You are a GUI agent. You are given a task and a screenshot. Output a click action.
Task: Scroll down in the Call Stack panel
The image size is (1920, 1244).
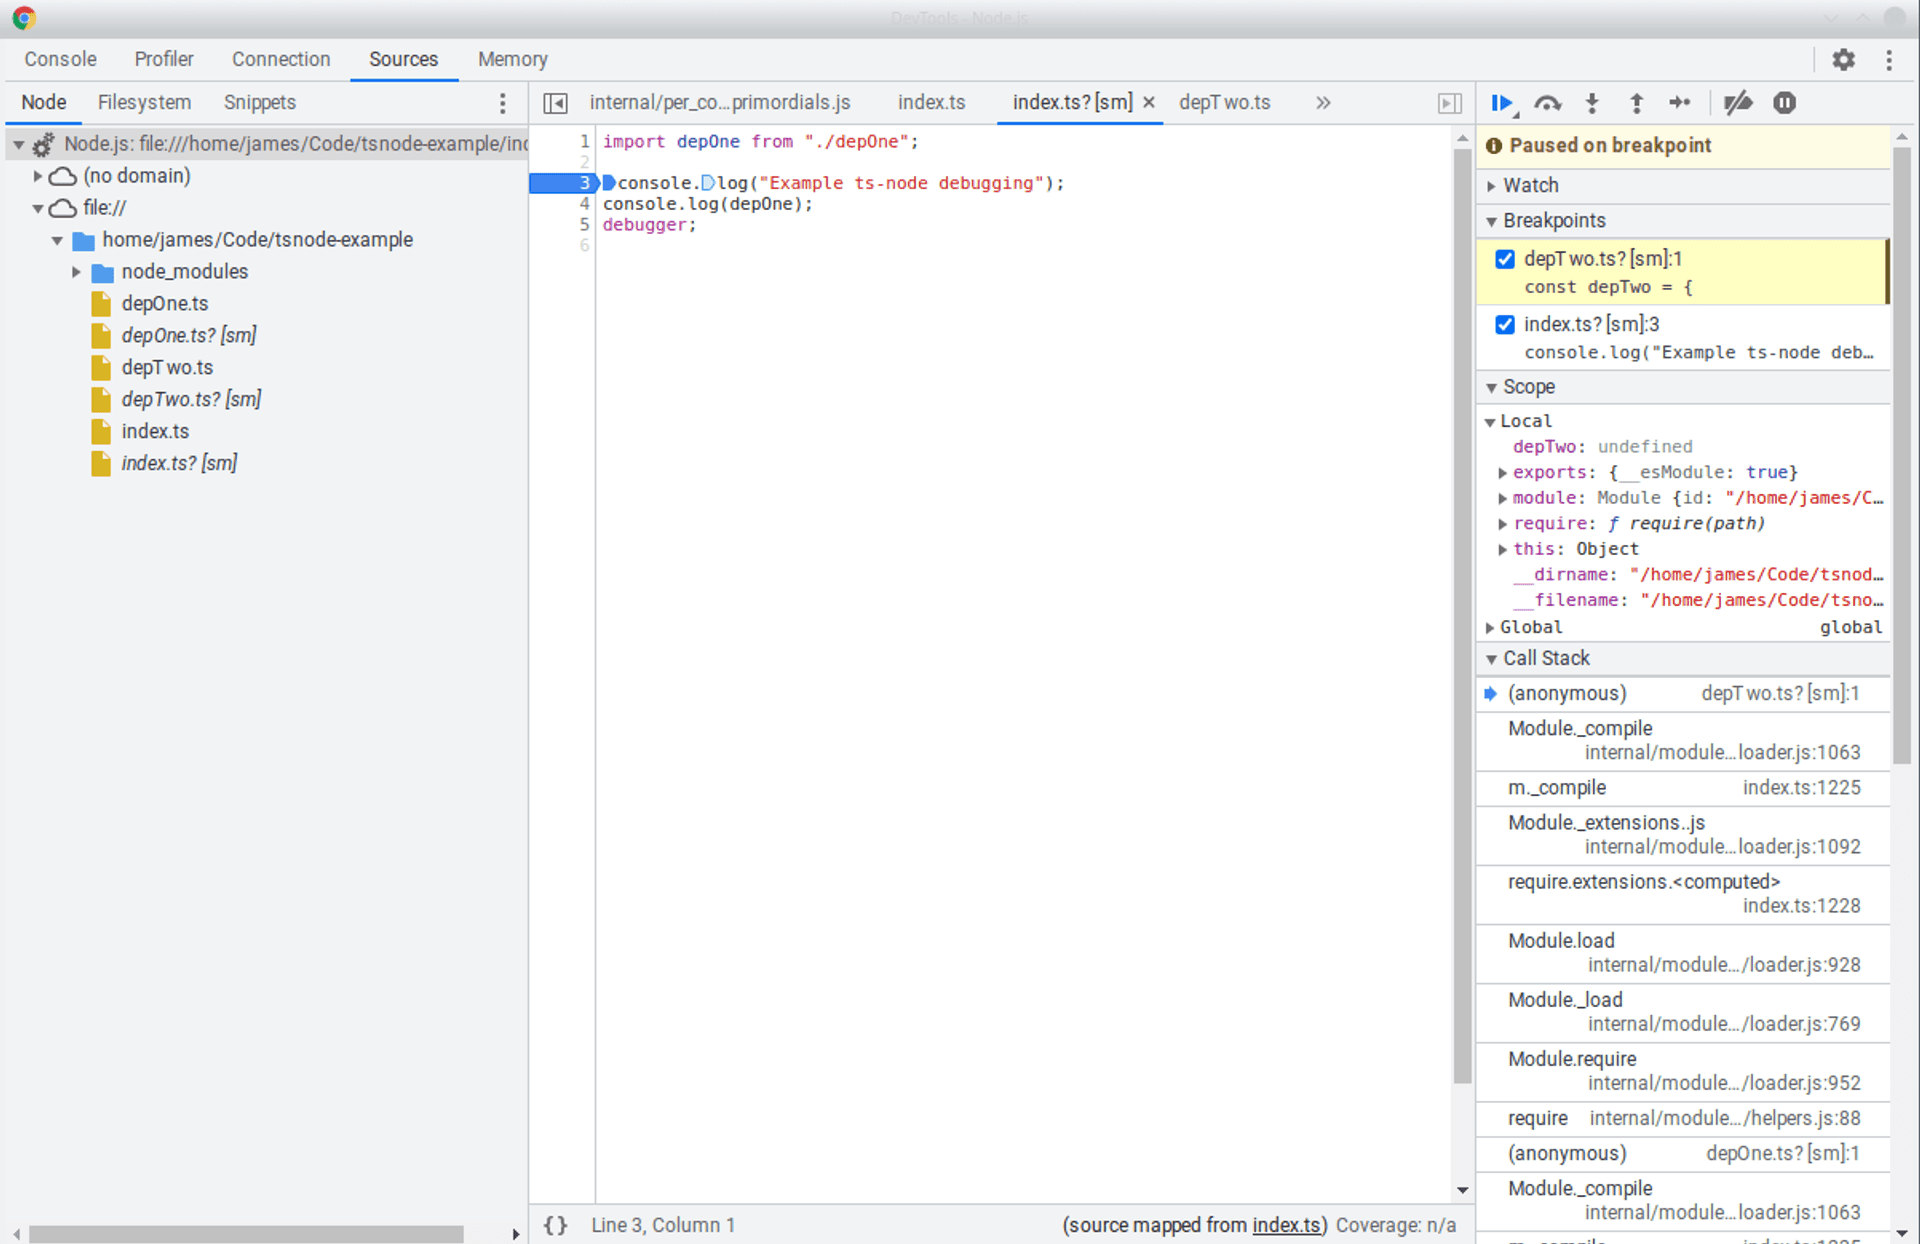coord(1899,1231)
